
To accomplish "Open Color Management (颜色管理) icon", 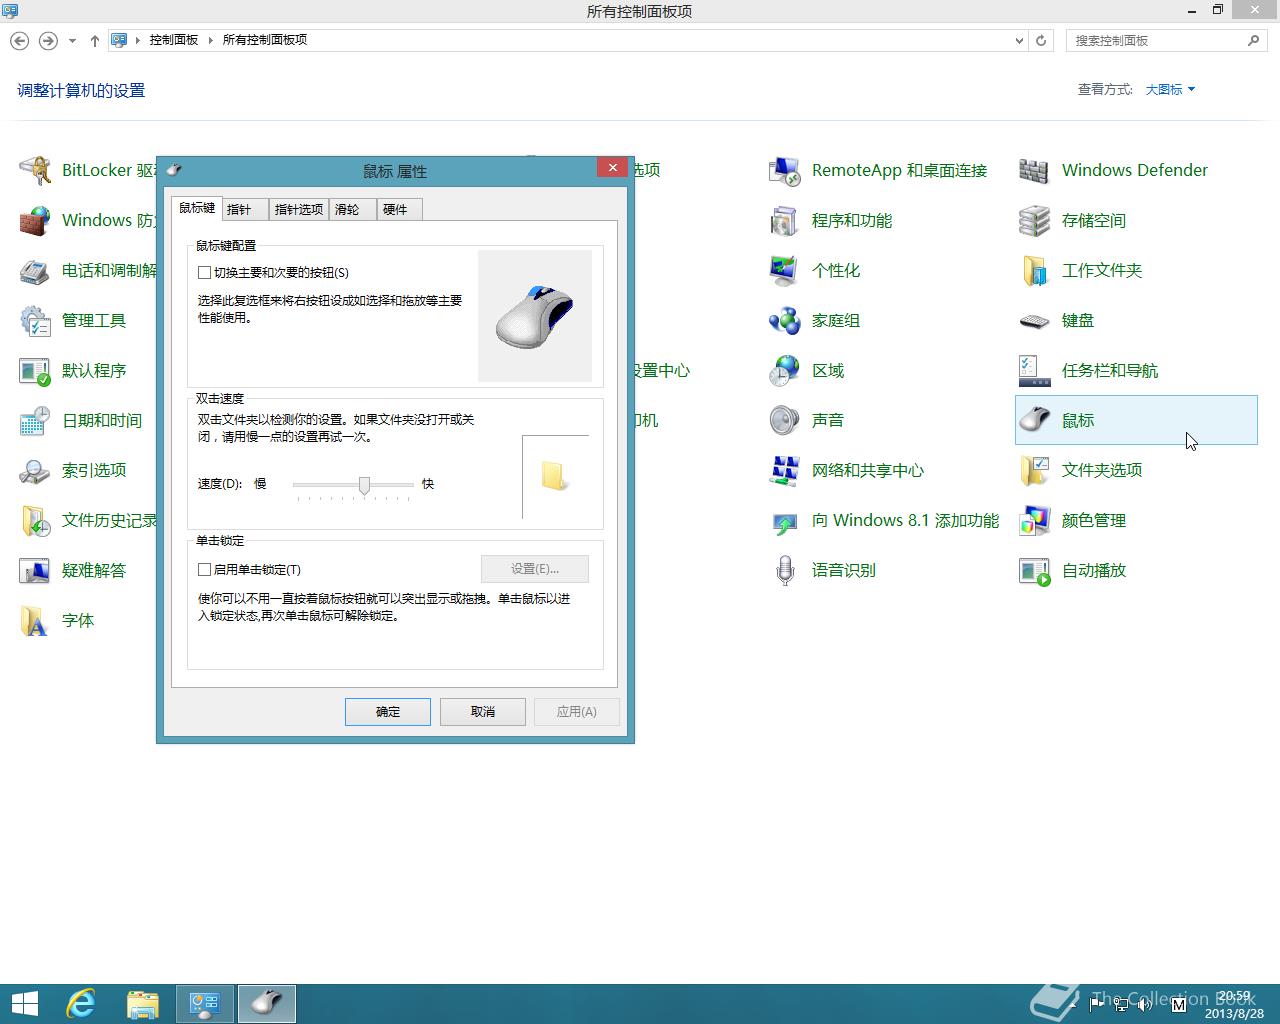I will tap(1035, 520).
